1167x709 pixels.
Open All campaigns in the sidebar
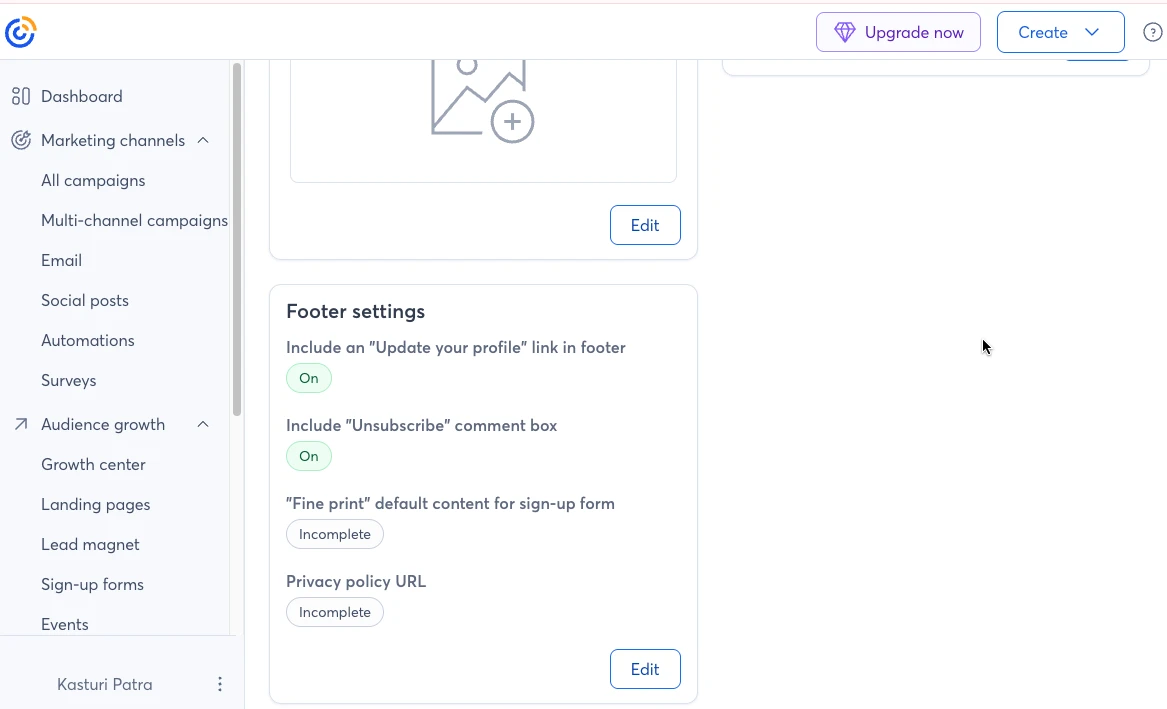click(93, 180)
